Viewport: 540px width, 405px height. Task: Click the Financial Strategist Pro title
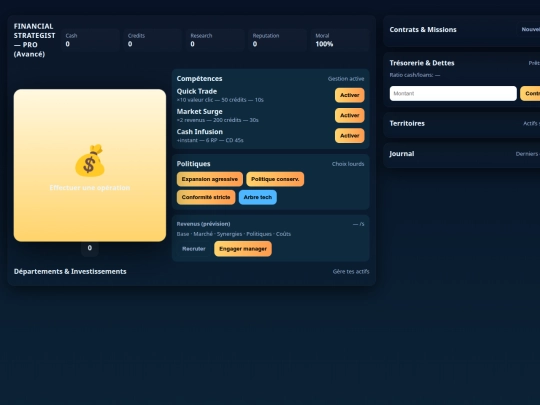click(x=34, y=40)
